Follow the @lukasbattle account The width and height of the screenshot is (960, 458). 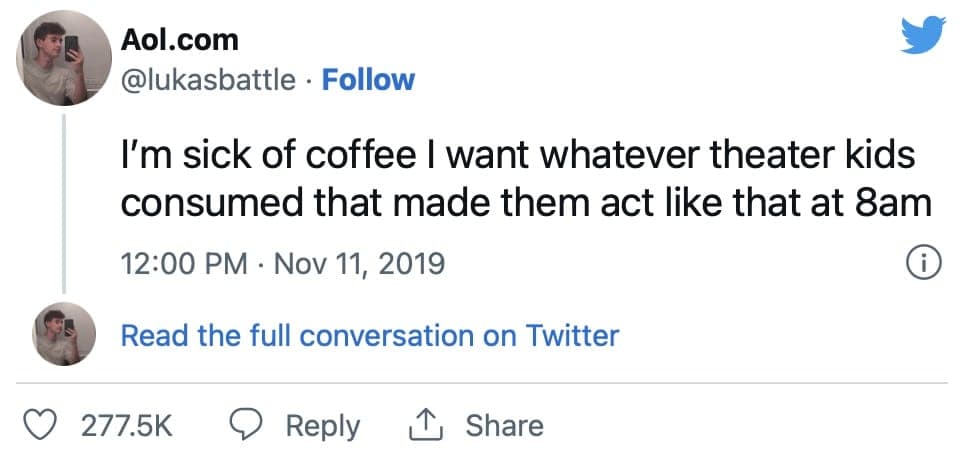click(368, 80)
